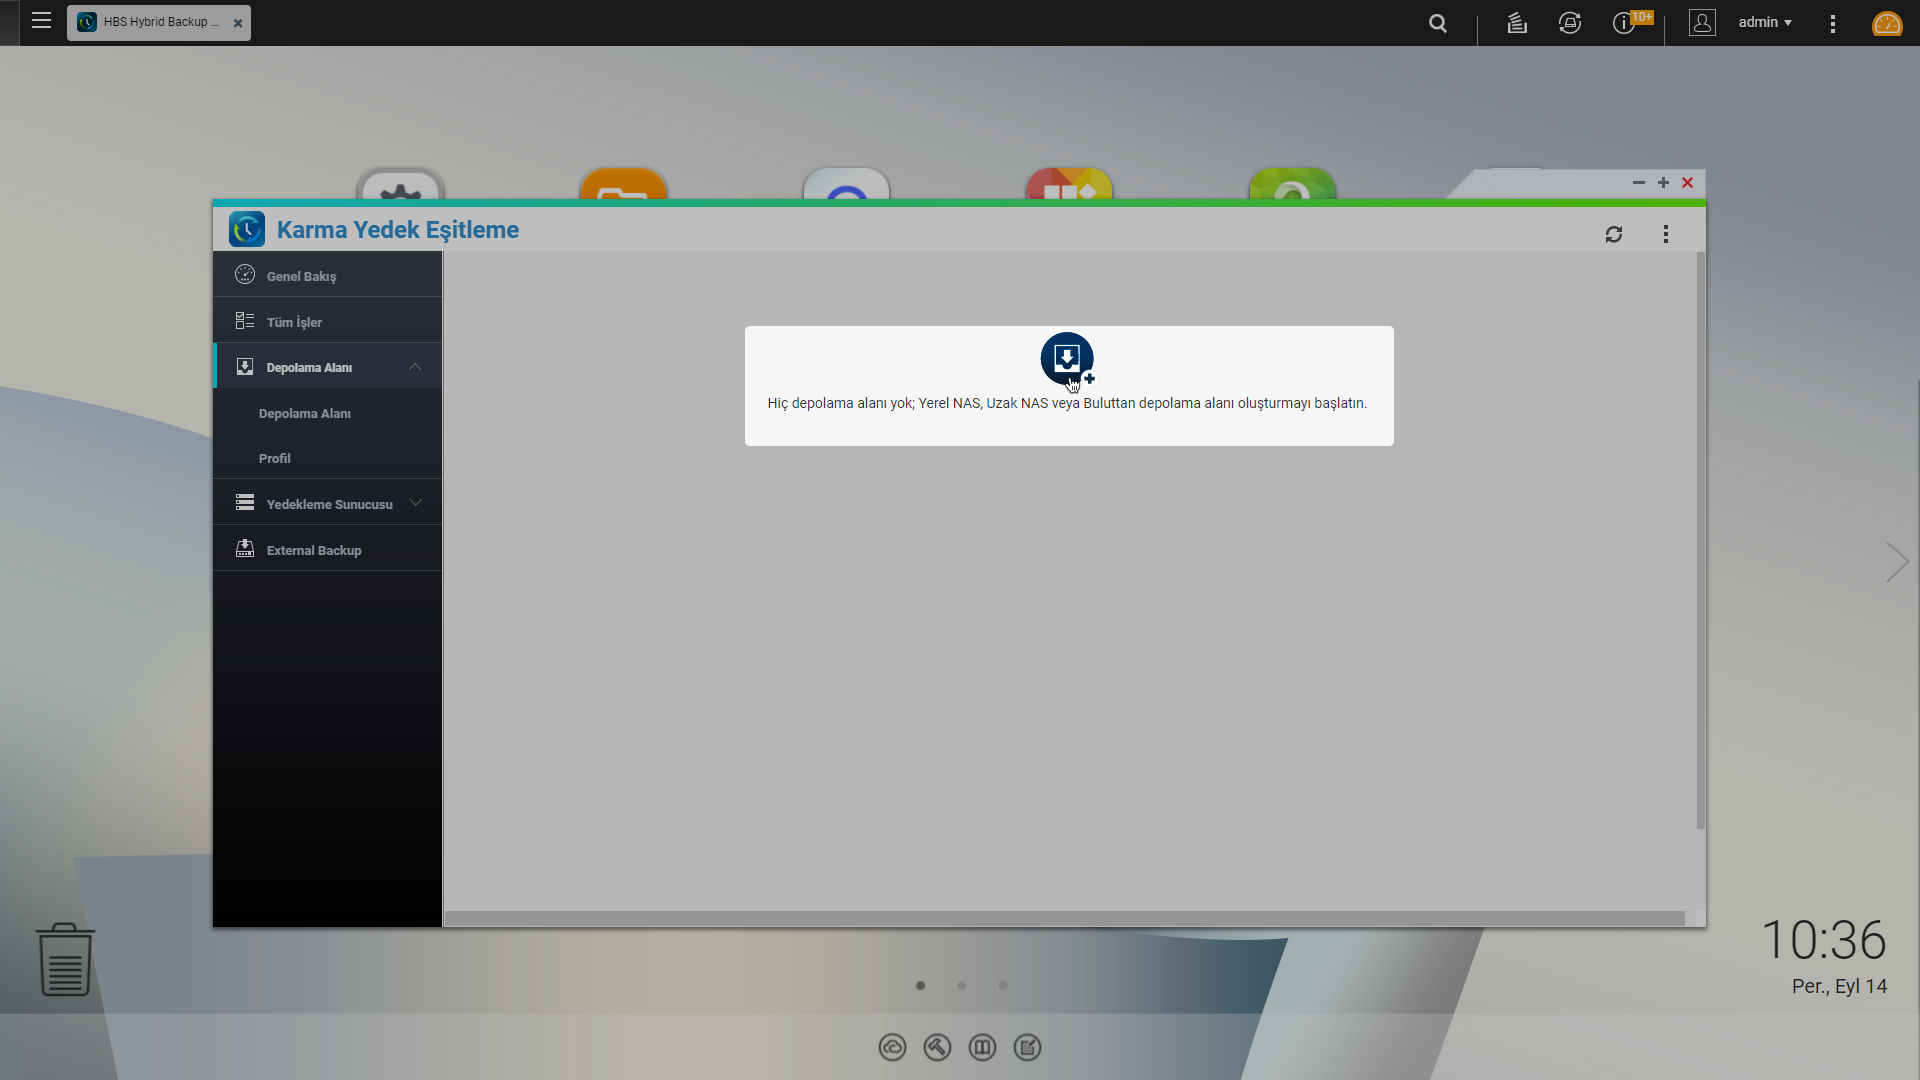This screenshot has height=1080, width=1920.
Task: Open the app's three-dot options menu
Action: (x=1665, y=234)
